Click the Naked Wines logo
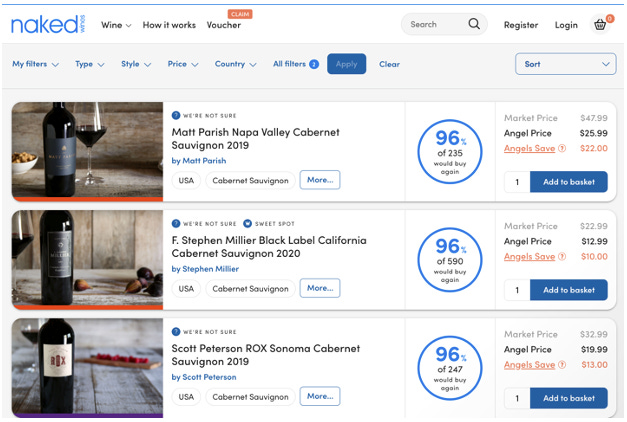The height and width of the screenshot is (422, 627). point(48,24)
